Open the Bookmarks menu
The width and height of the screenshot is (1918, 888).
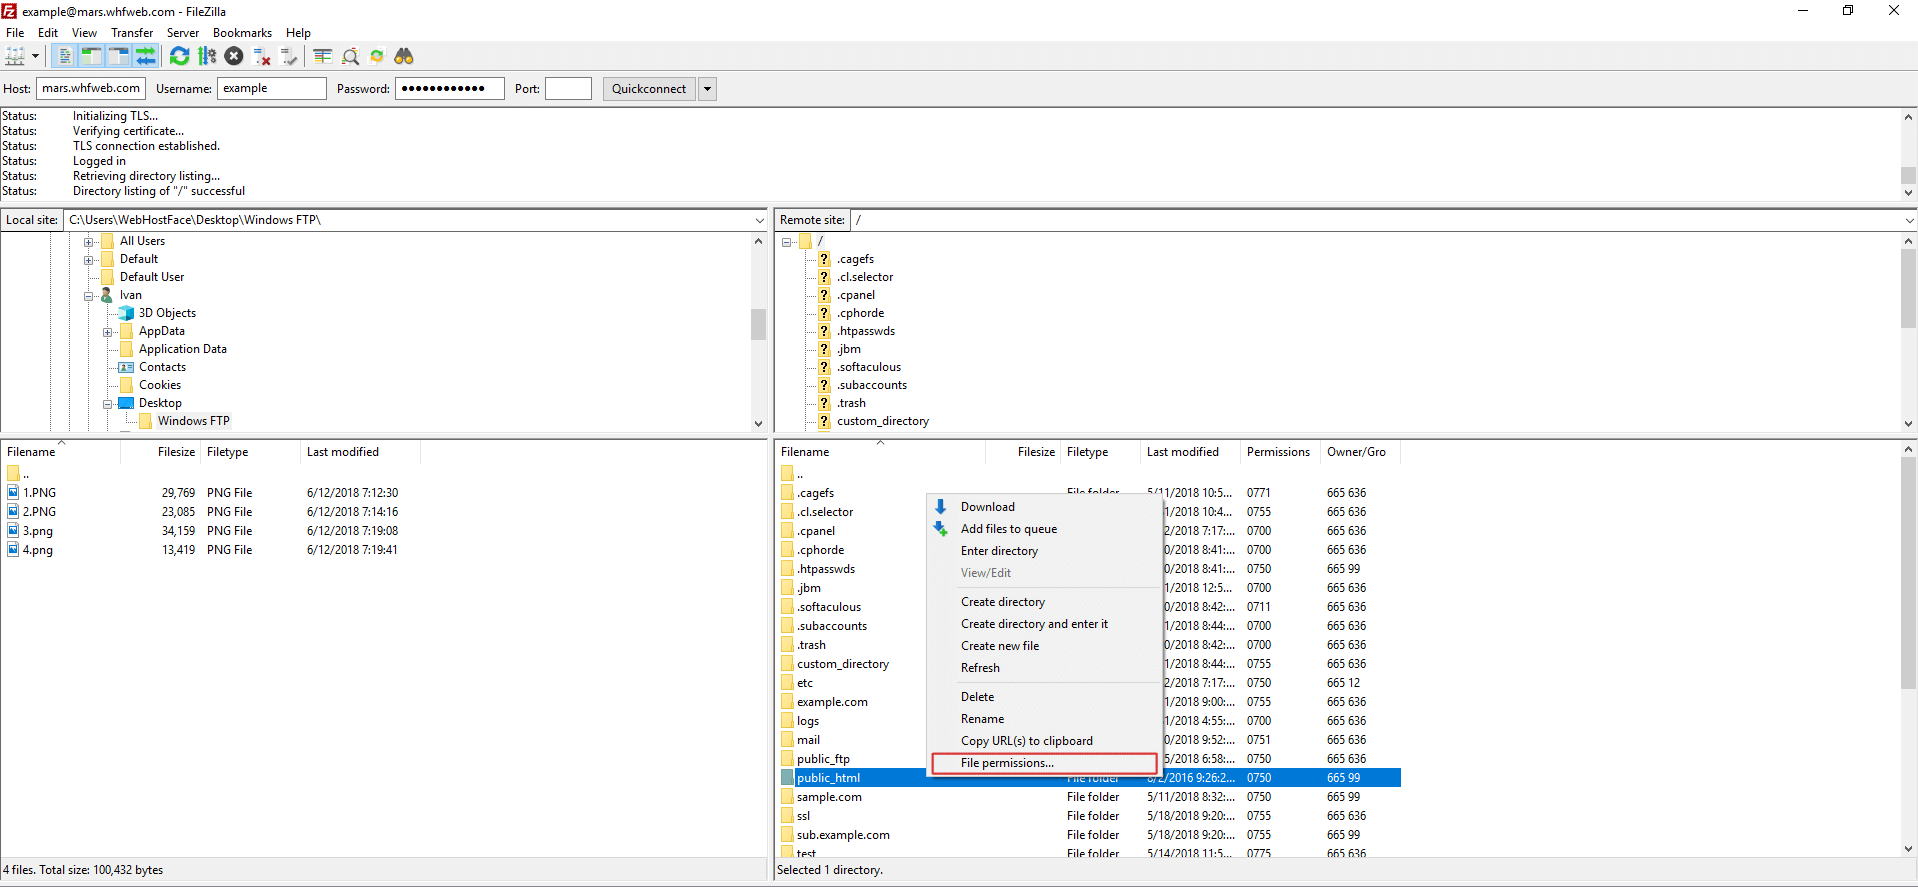tap(242, 33)
